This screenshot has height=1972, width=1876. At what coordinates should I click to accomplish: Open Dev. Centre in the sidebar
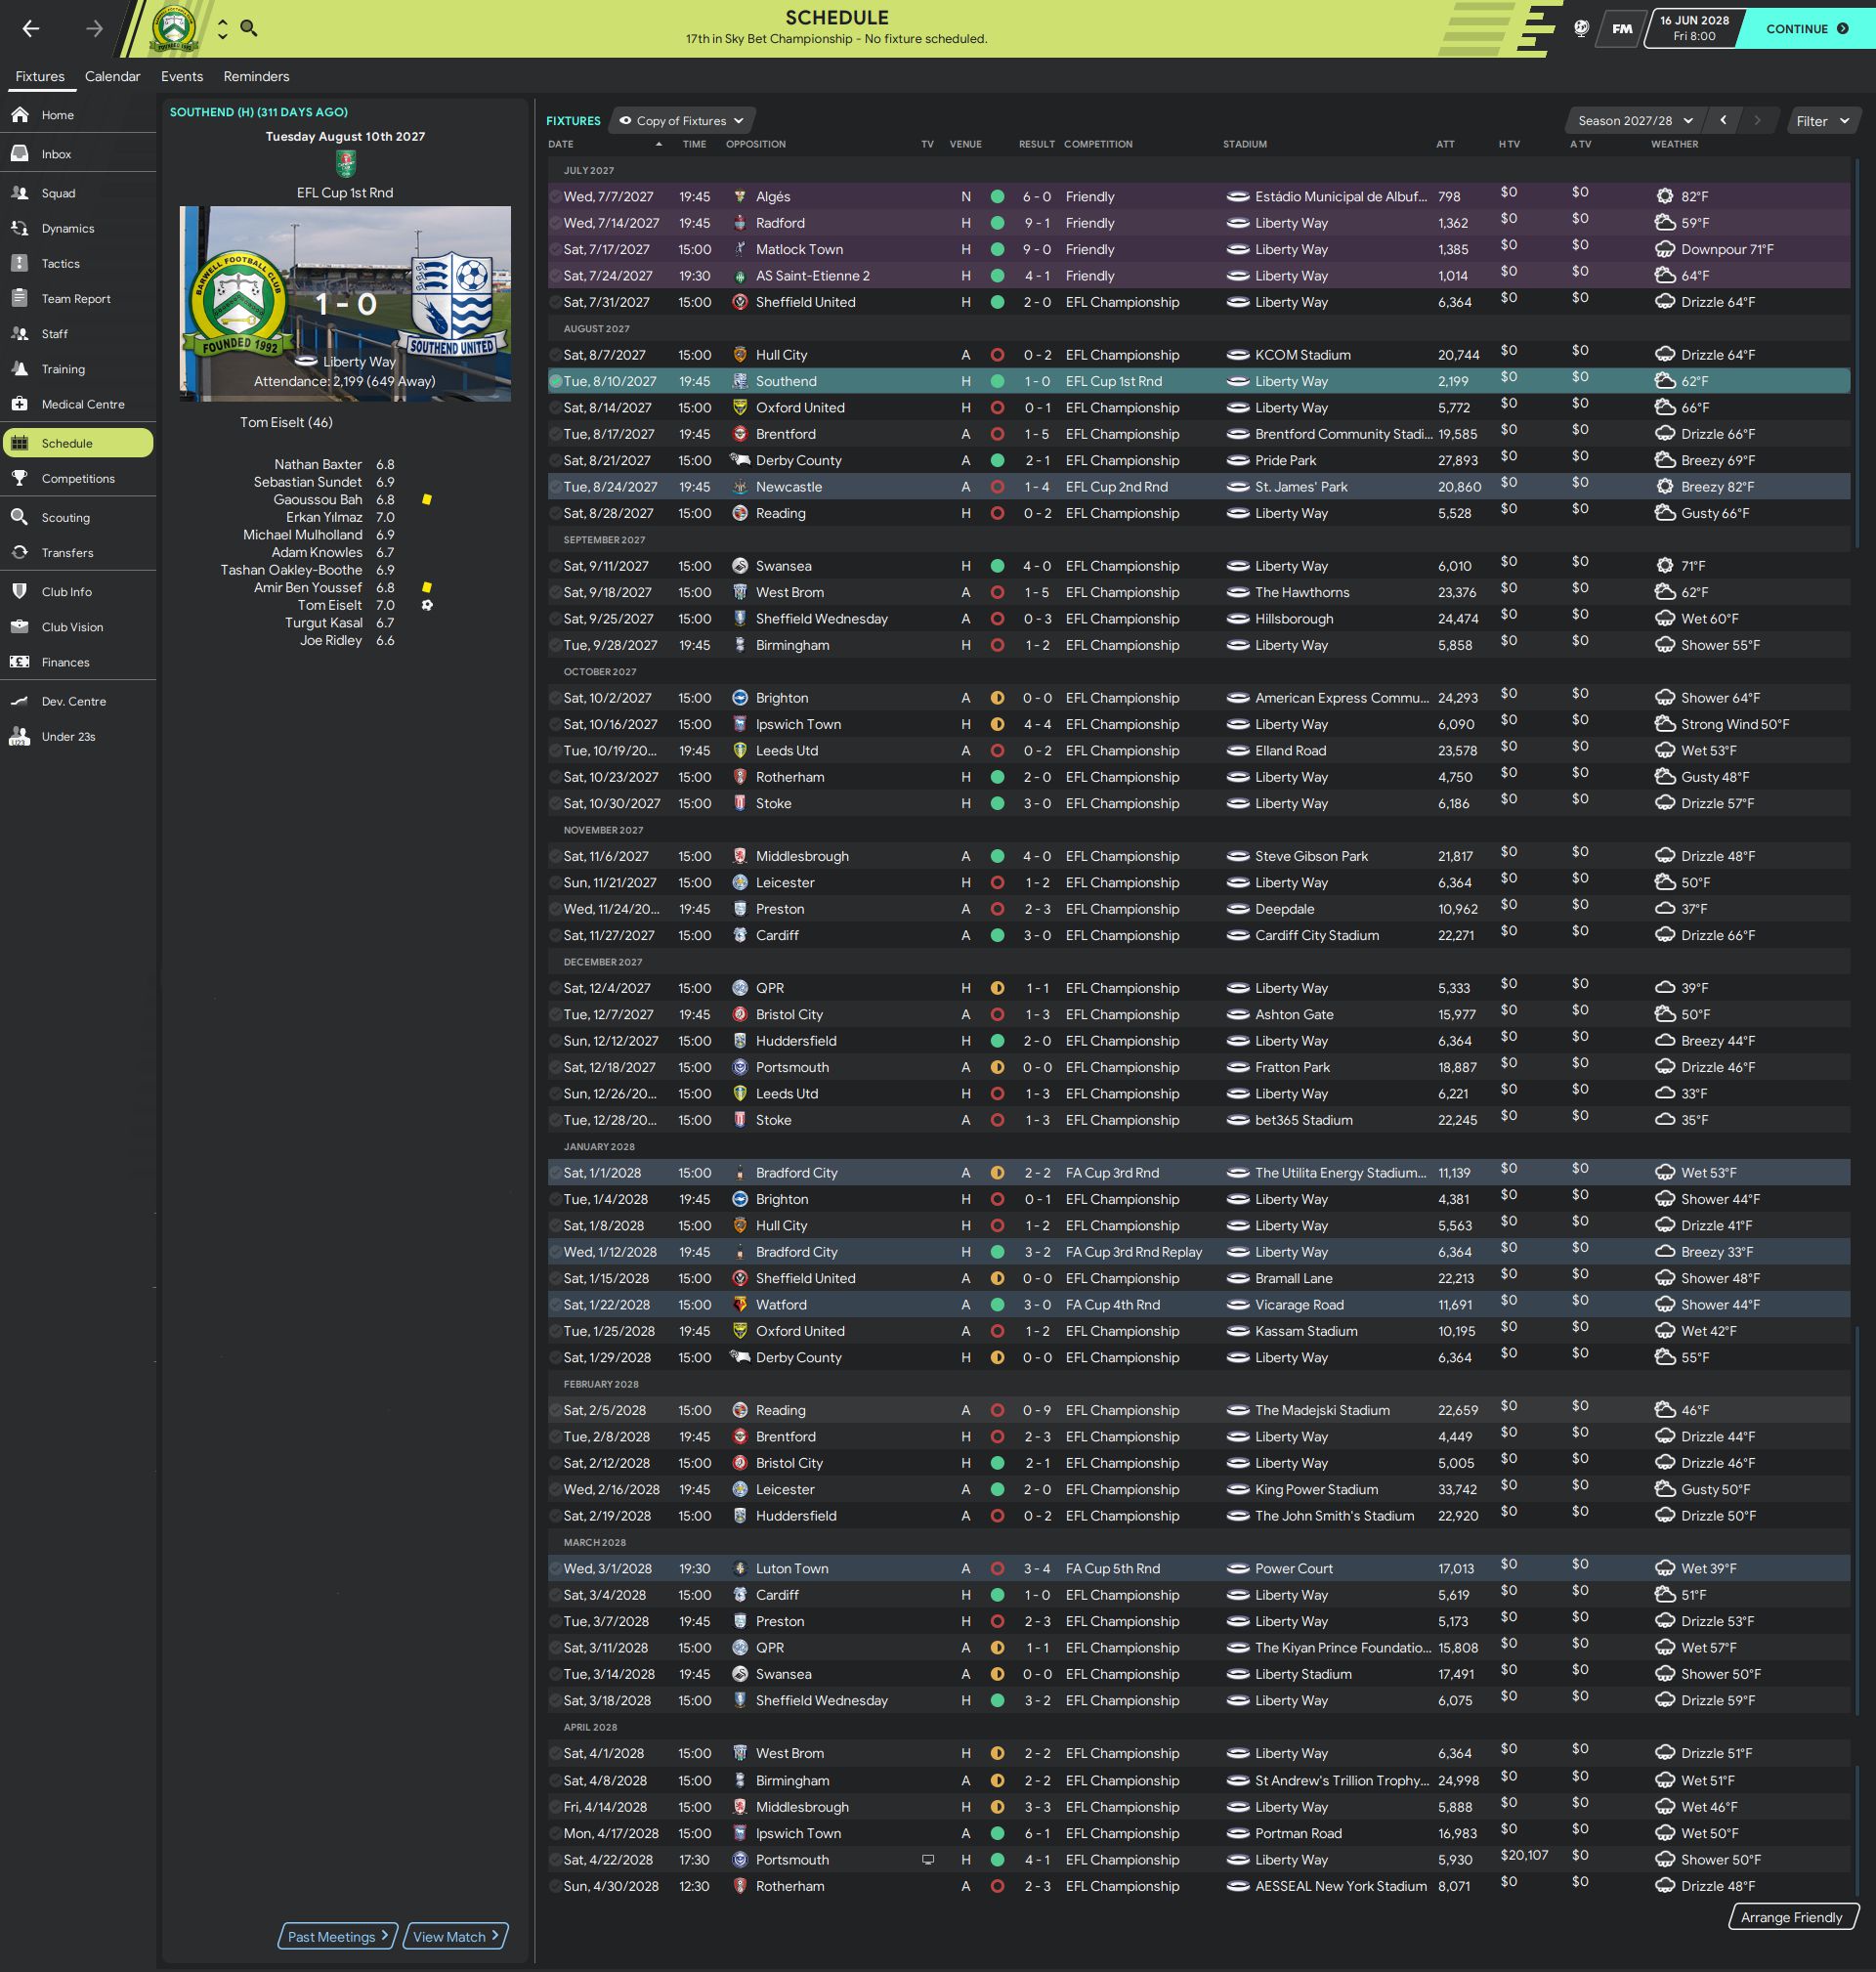click(78, 701)
